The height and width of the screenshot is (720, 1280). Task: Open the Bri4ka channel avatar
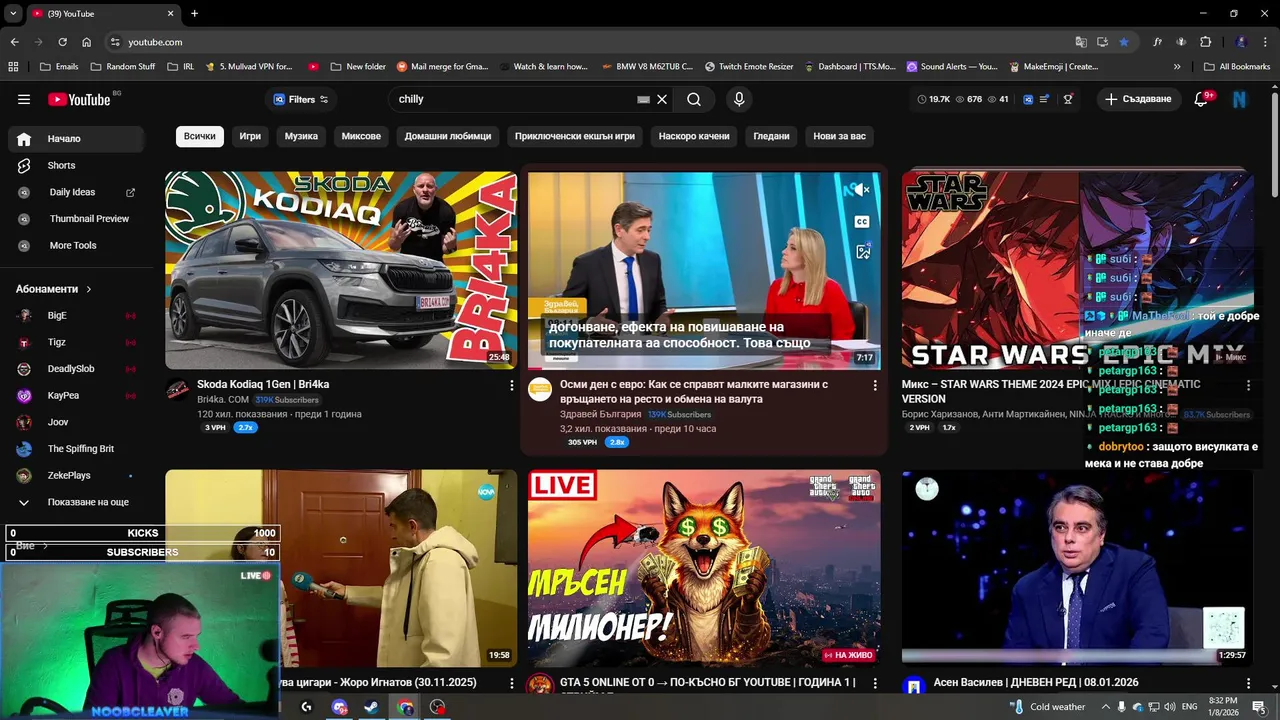[x=177, y=390]
